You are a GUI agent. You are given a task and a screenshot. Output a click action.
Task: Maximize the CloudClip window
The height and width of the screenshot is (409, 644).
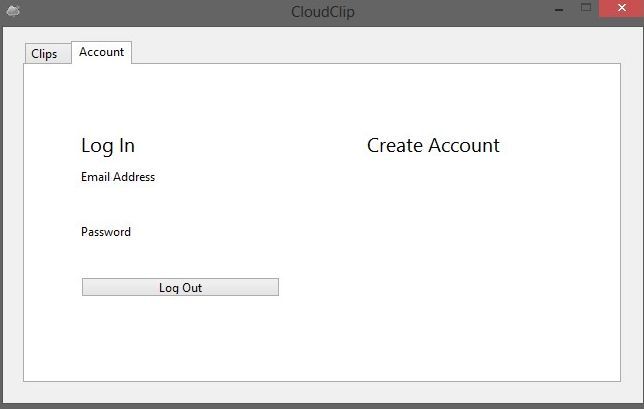(x=586, y=8)
